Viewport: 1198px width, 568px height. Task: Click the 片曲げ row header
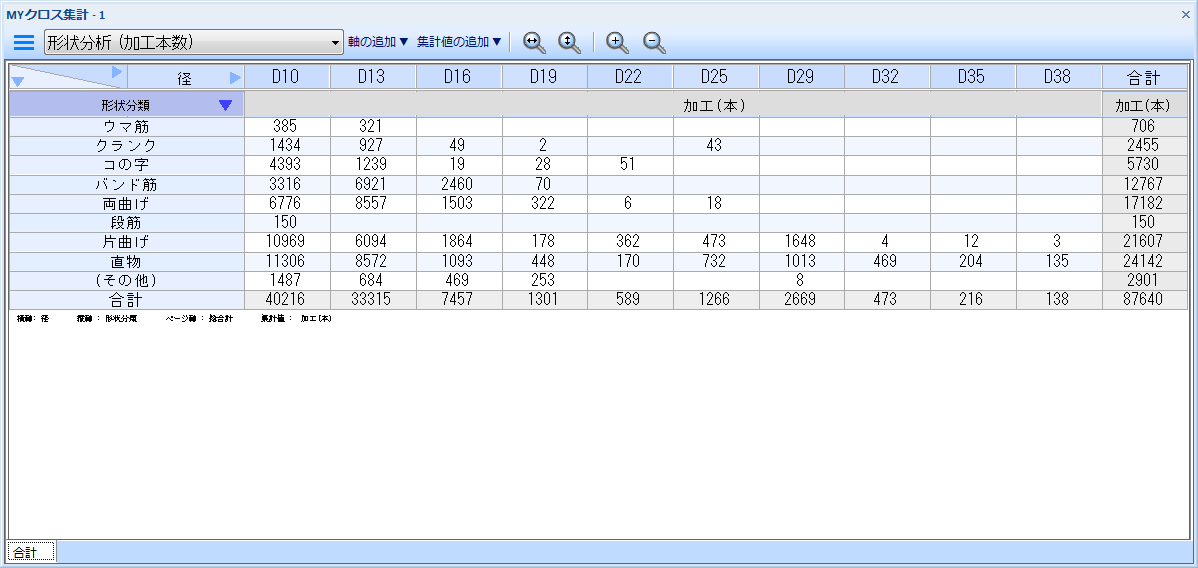pos(128,241)
